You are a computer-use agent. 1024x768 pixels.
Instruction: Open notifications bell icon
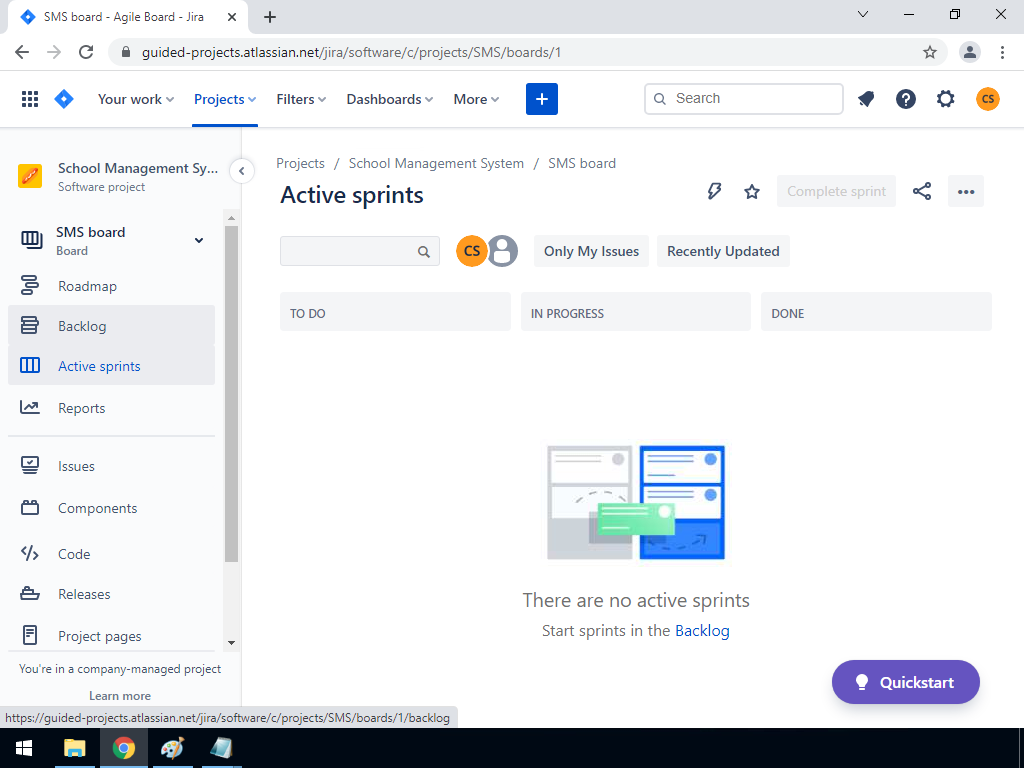tap(866, 99)
